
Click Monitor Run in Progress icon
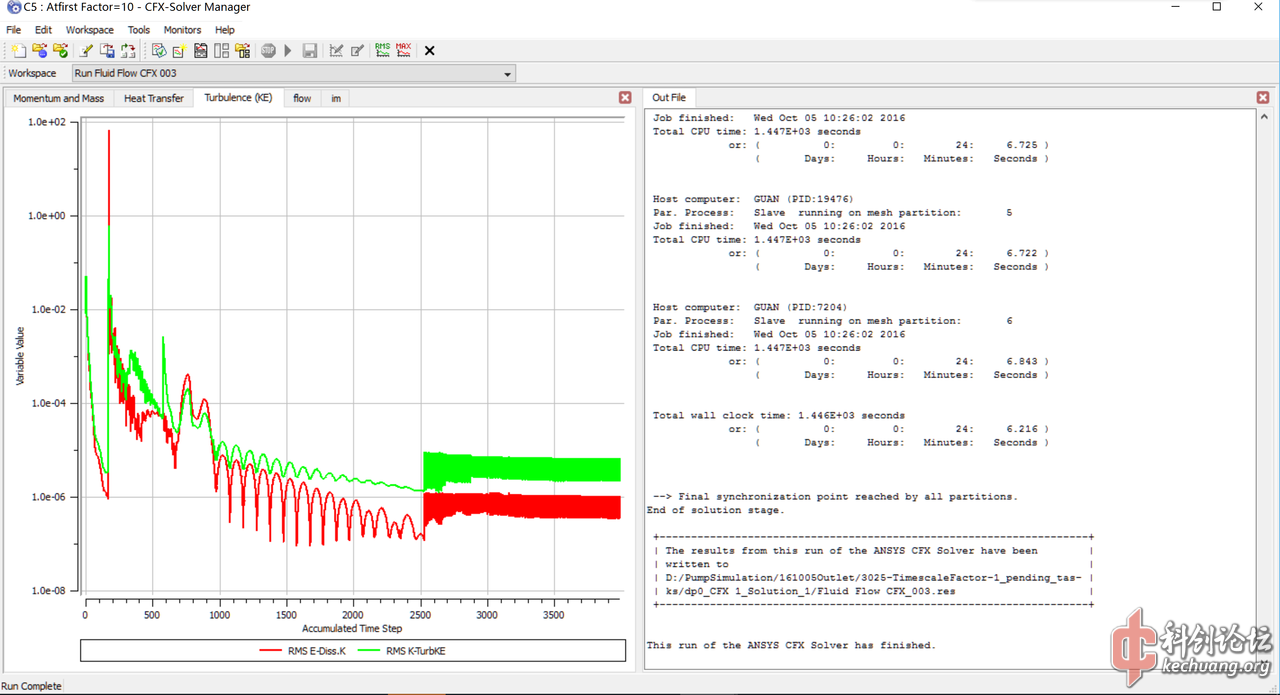click(x=40, y=50)
